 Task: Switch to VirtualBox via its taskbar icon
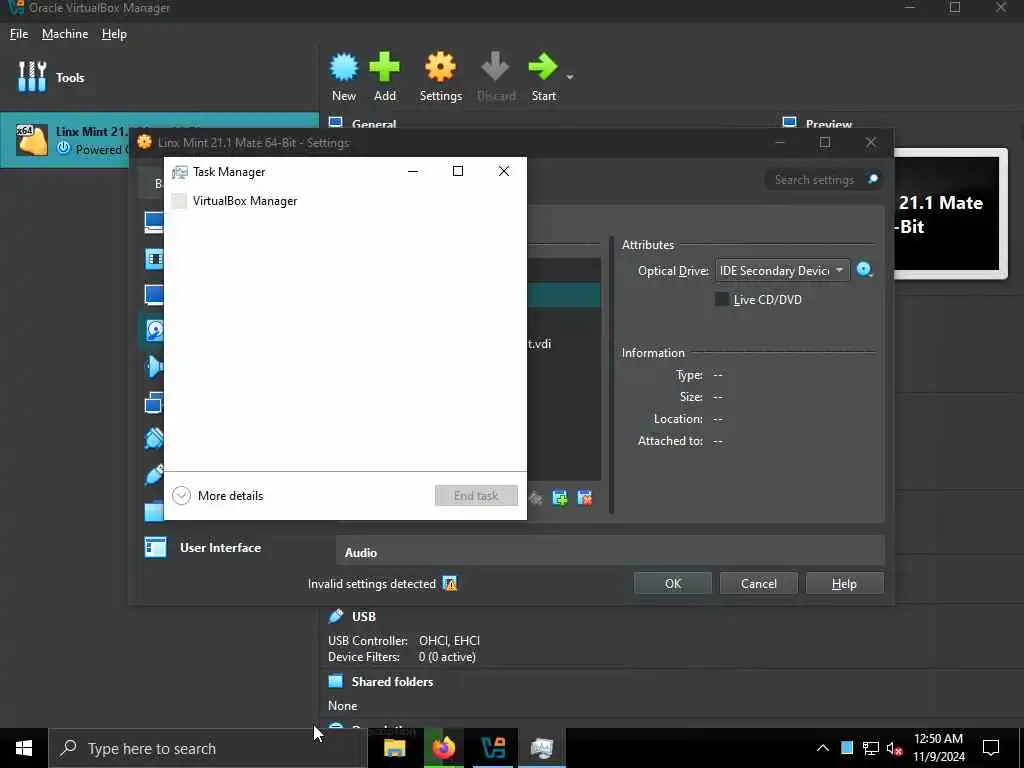[493, 748]
